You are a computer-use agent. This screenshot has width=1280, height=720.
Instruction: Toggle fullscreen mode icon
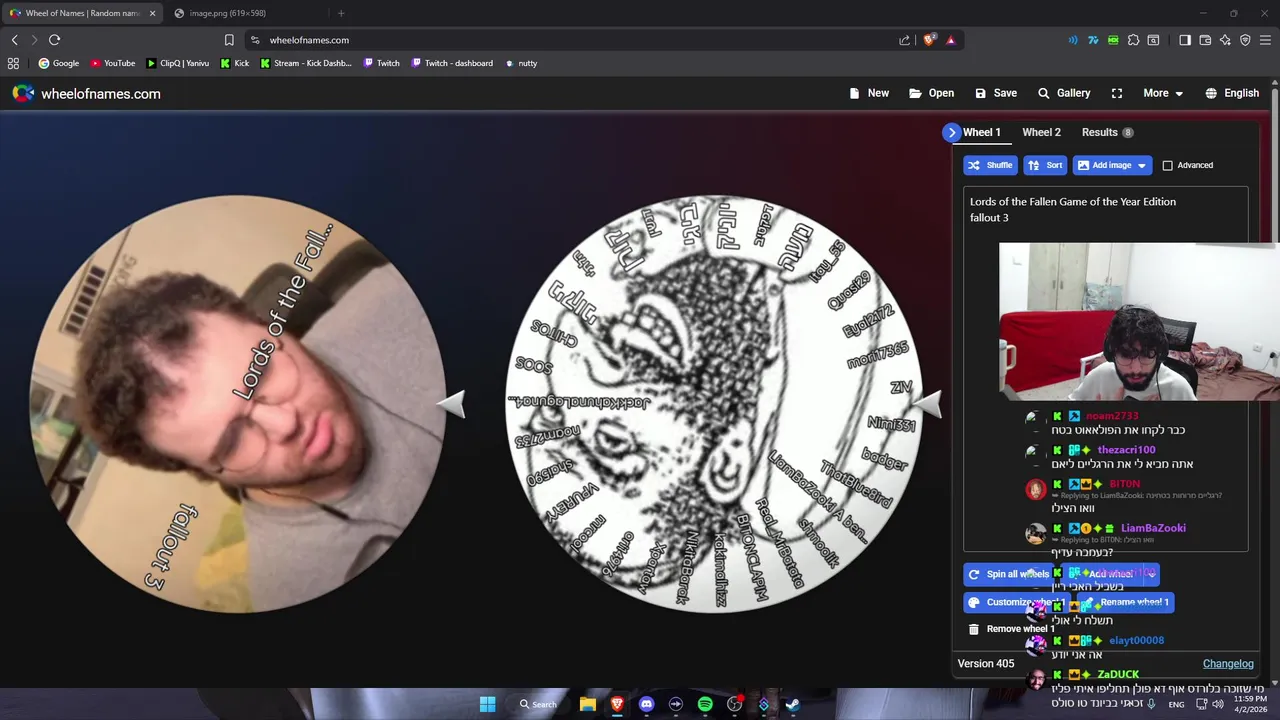point(1117,93)
